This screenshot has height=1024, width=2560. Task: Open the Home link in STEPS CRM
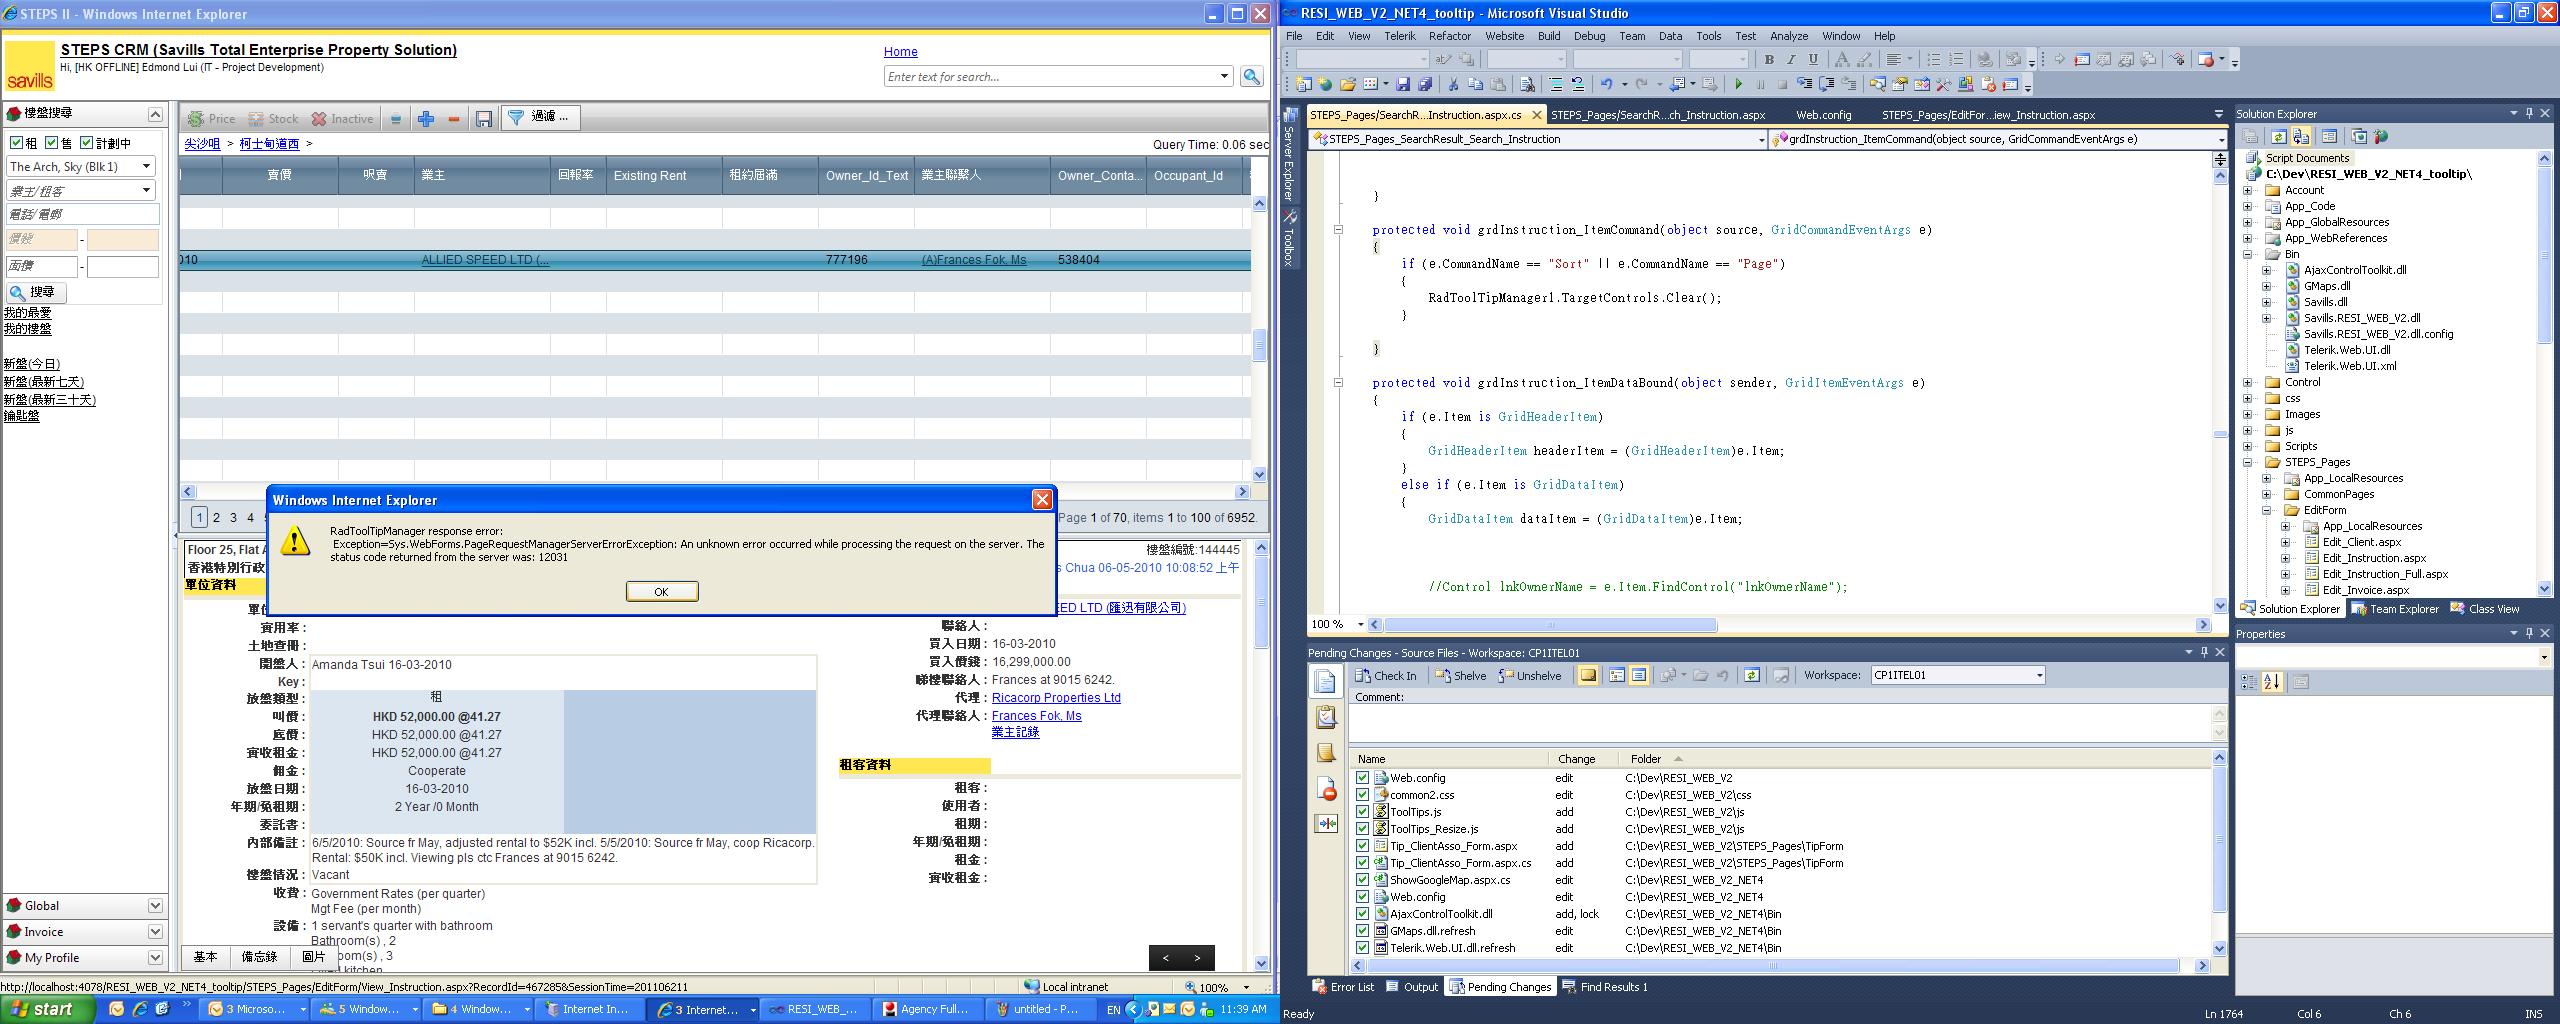[900, 52]
